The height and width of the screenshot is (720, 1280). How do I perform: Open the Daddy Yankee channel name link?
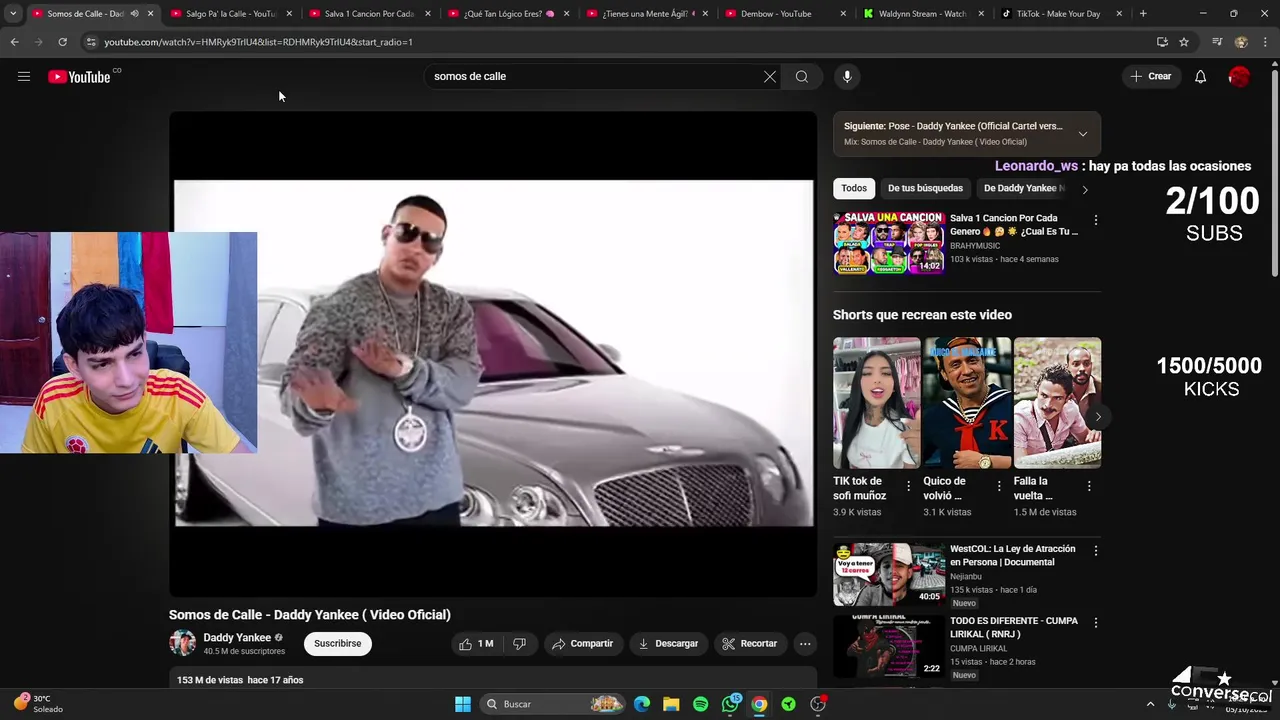237,638
